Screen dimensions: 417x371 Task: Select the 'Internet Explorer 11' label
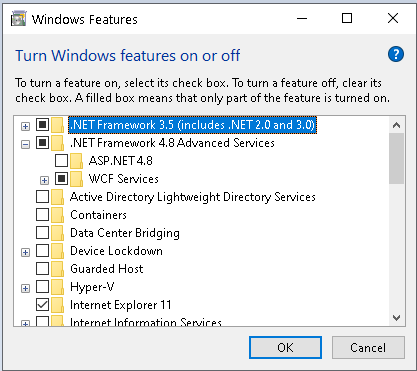[x=121, y=305]
